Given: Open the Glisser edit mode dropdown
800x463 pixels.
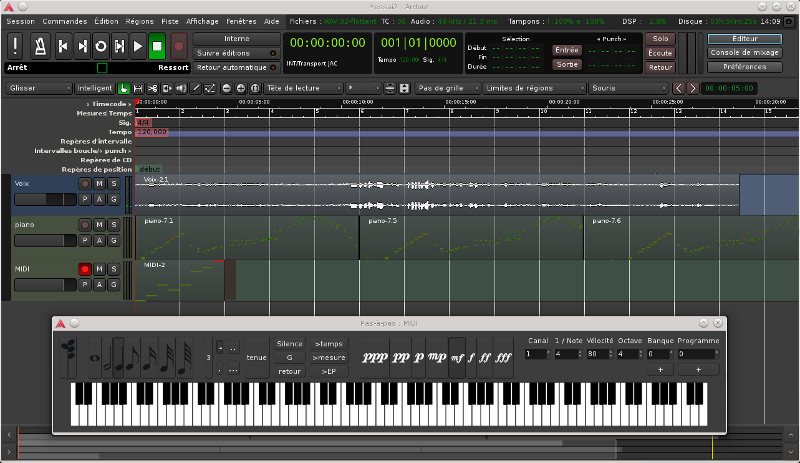Looking at the screenshot, I should [37, 88].
